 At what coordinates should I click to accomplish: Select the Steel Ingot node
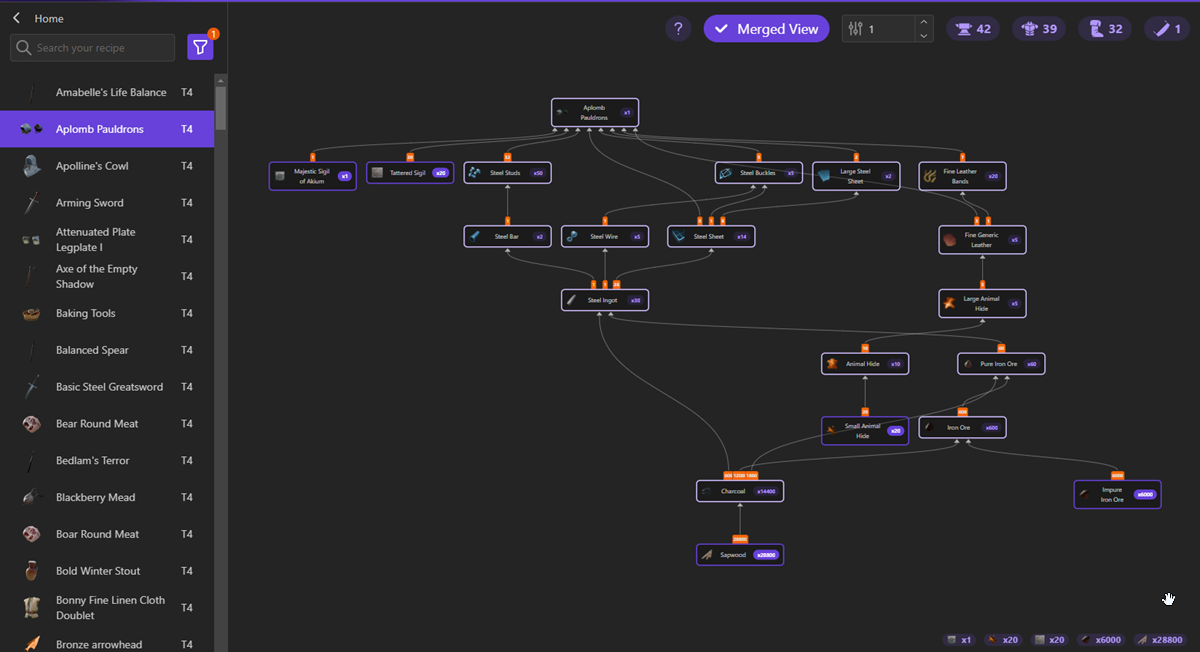point(605,299)
